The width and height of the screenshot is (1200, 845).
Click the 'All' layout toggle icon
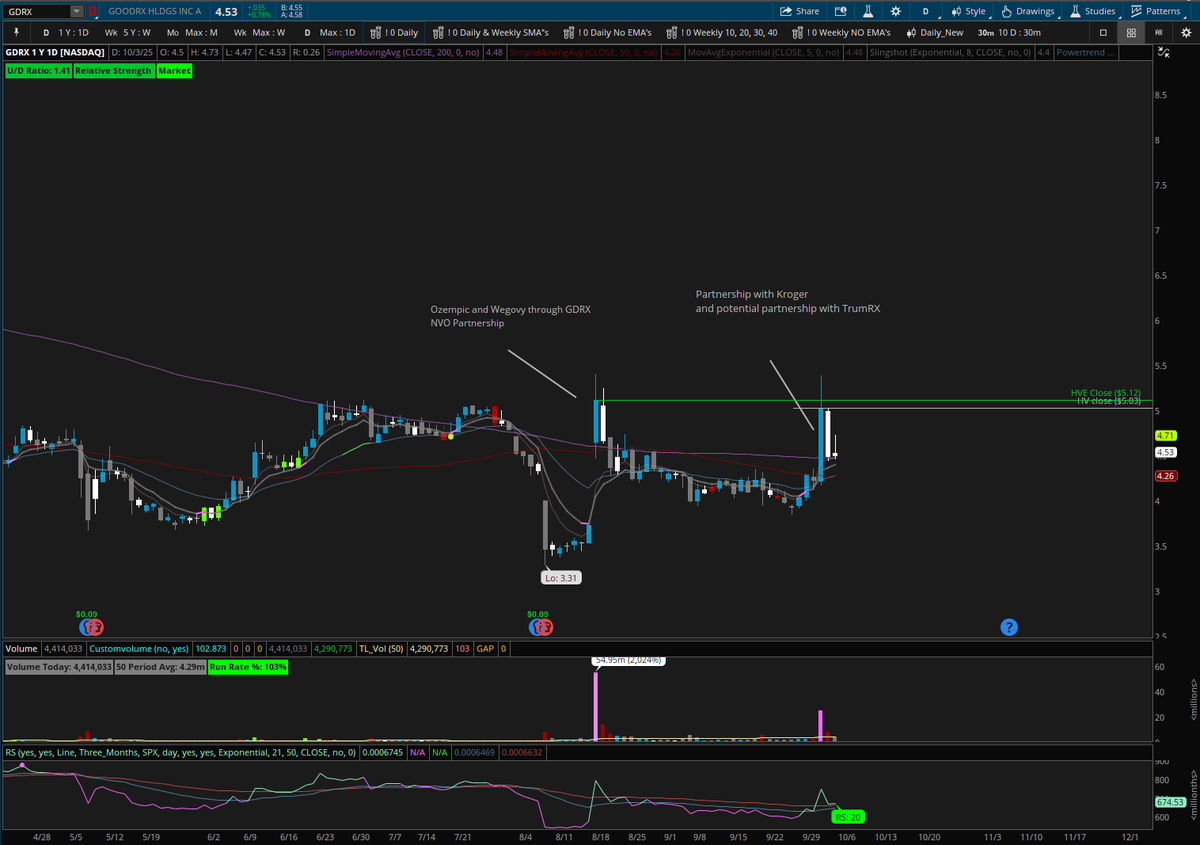click(x=1161, y=32)
